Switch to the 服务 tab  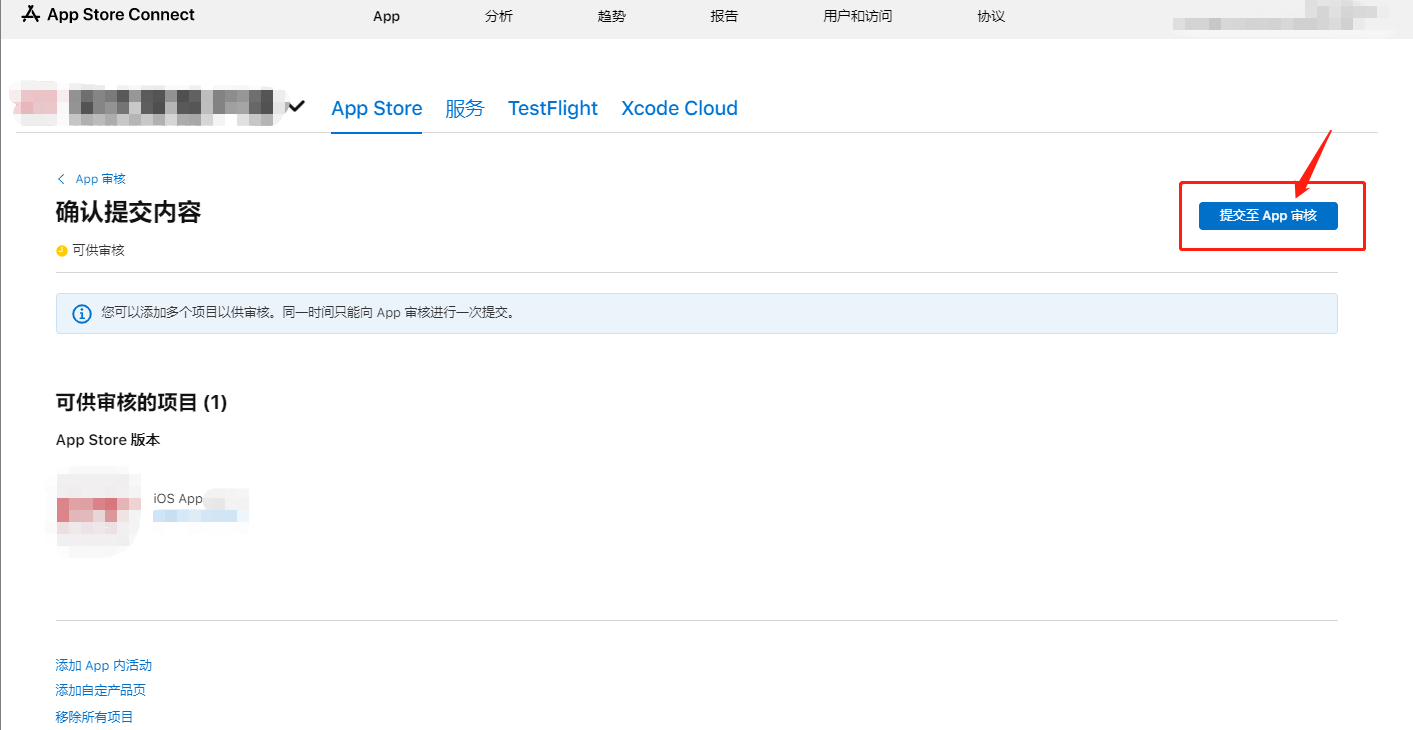pyautogui.click(x=465, y=108)
